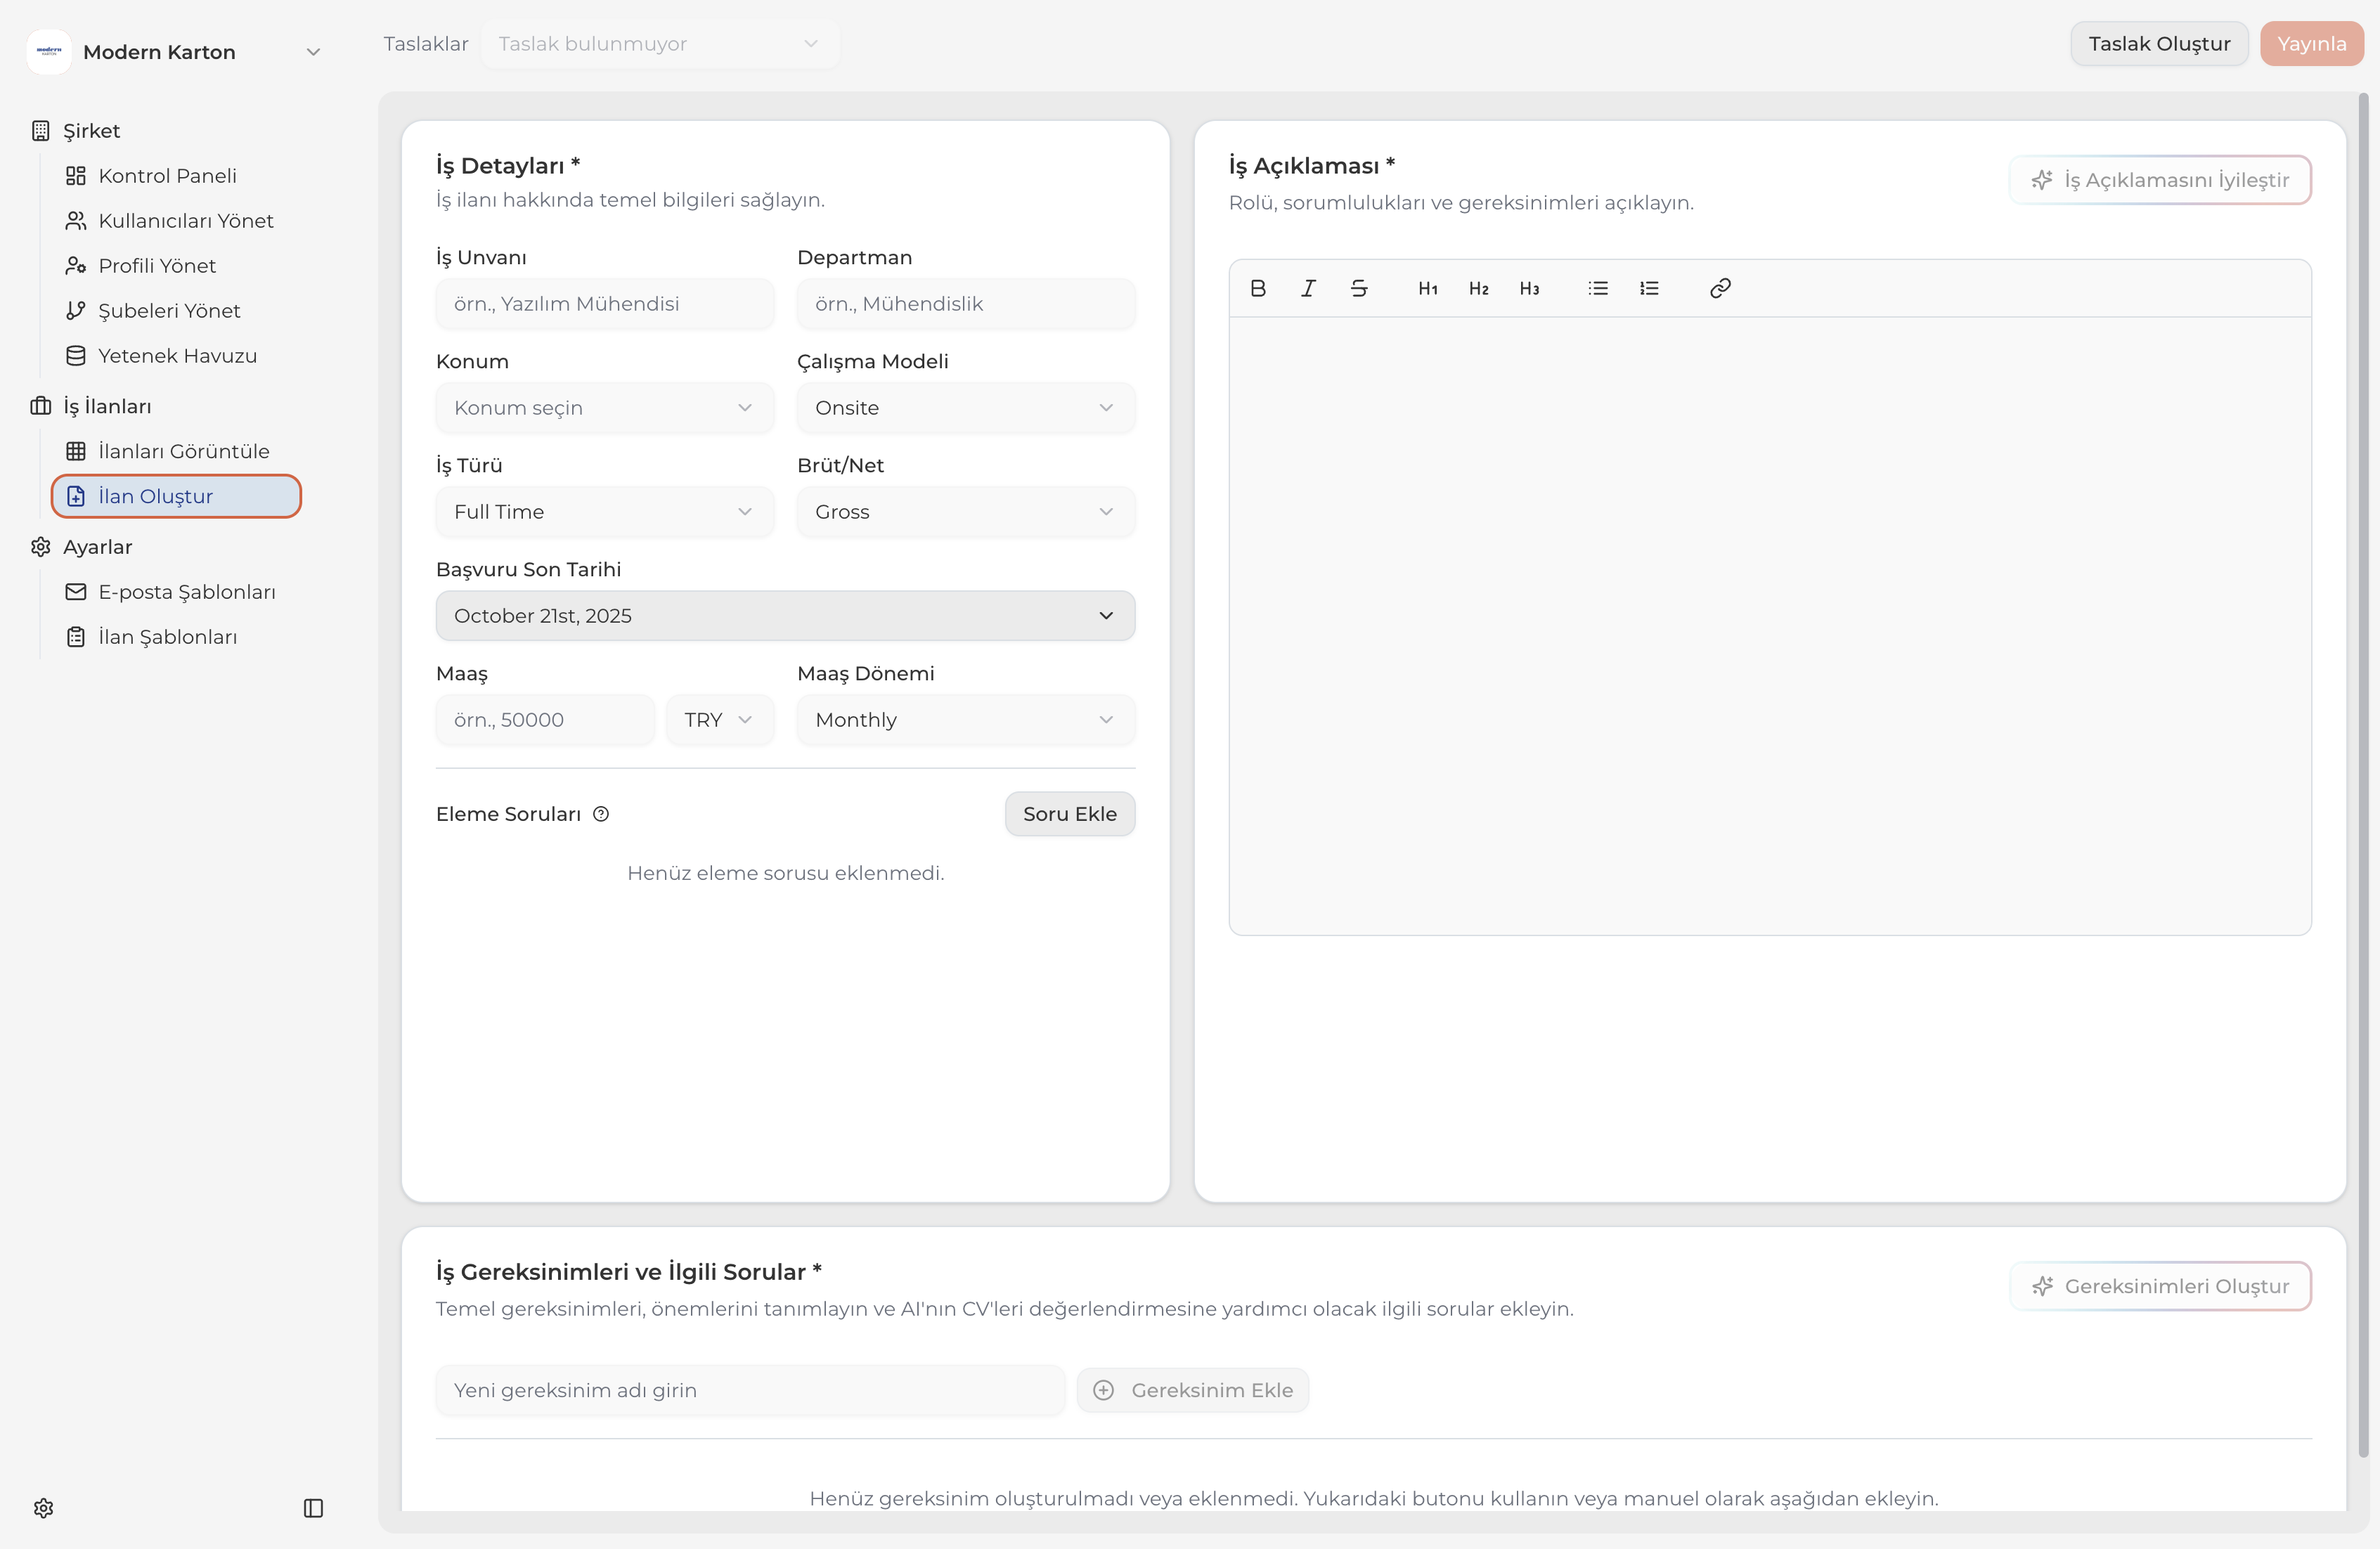Insert a numbered list
2380x1549 pixels.
1649,288
